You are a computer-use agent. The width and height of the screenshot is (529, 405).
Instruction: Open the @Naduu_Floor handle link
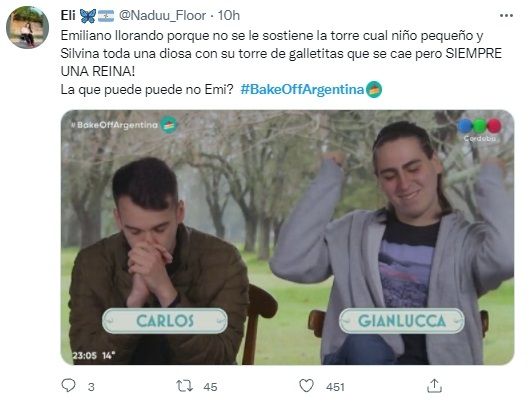[x=163, y=16]
